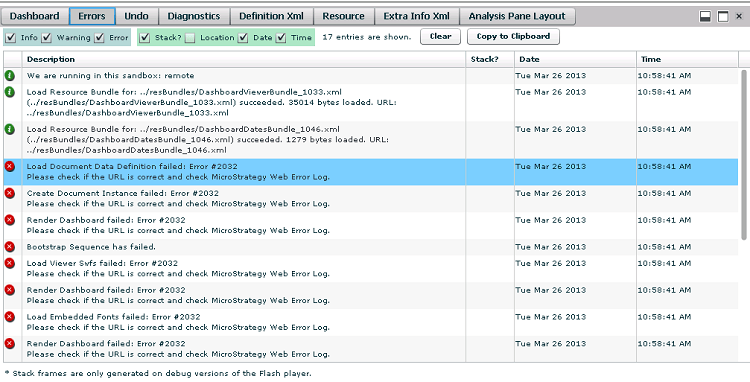
Task: Select 'Bootstrap Sequence has failed.' row
Action: pyautogui.click(x=371, y=247)
